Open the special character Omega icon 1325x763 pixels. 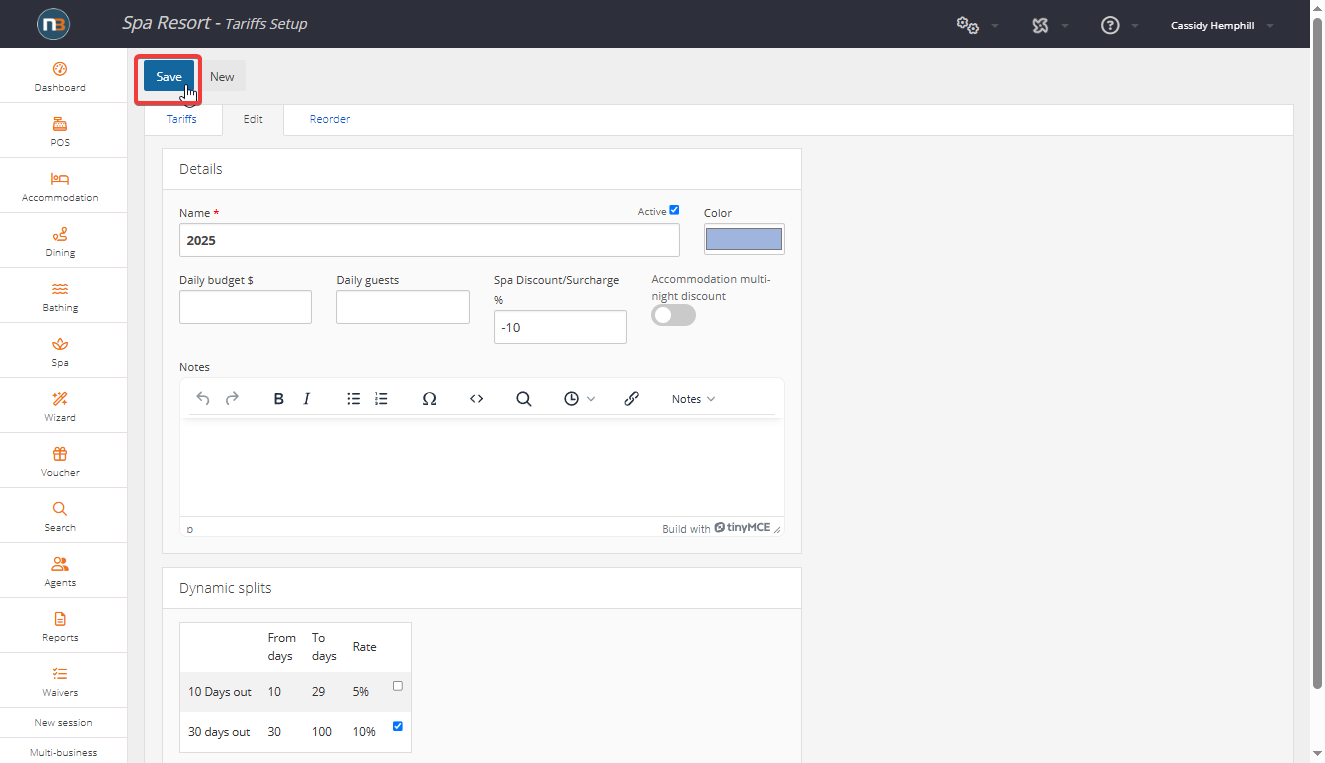pos(429,399)
